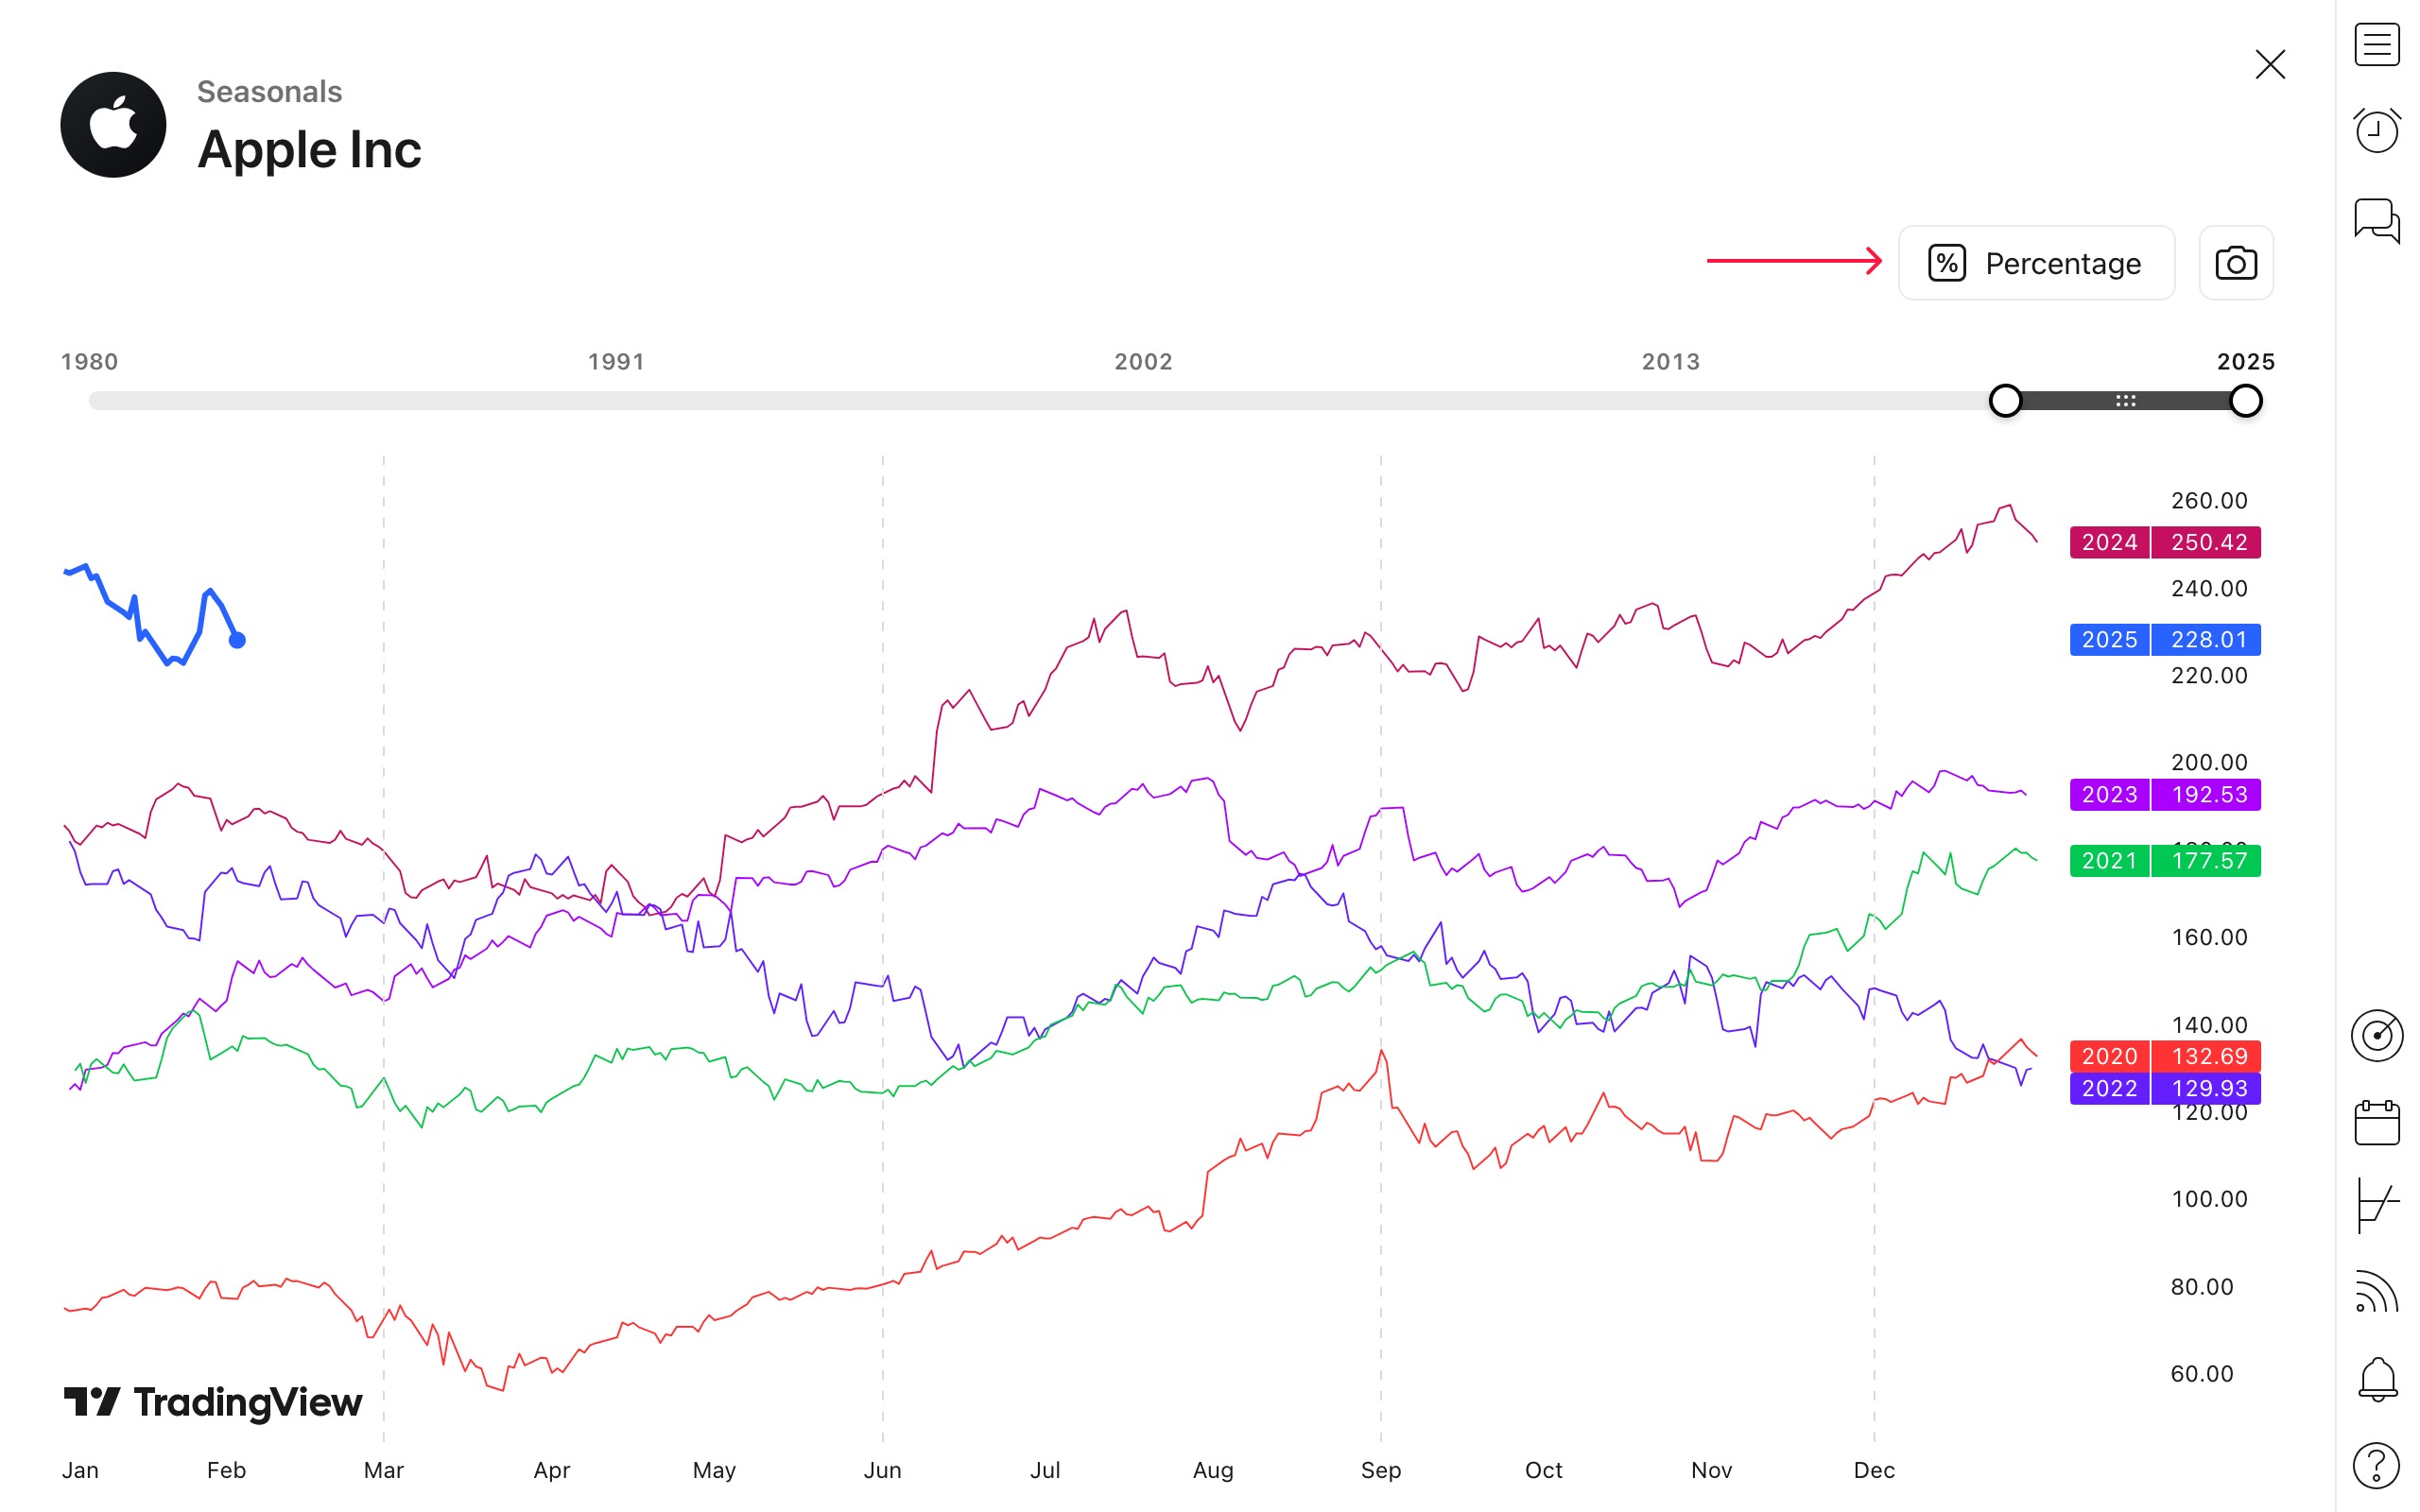Open the object tree sidebar icon

pos(2376,1205)
